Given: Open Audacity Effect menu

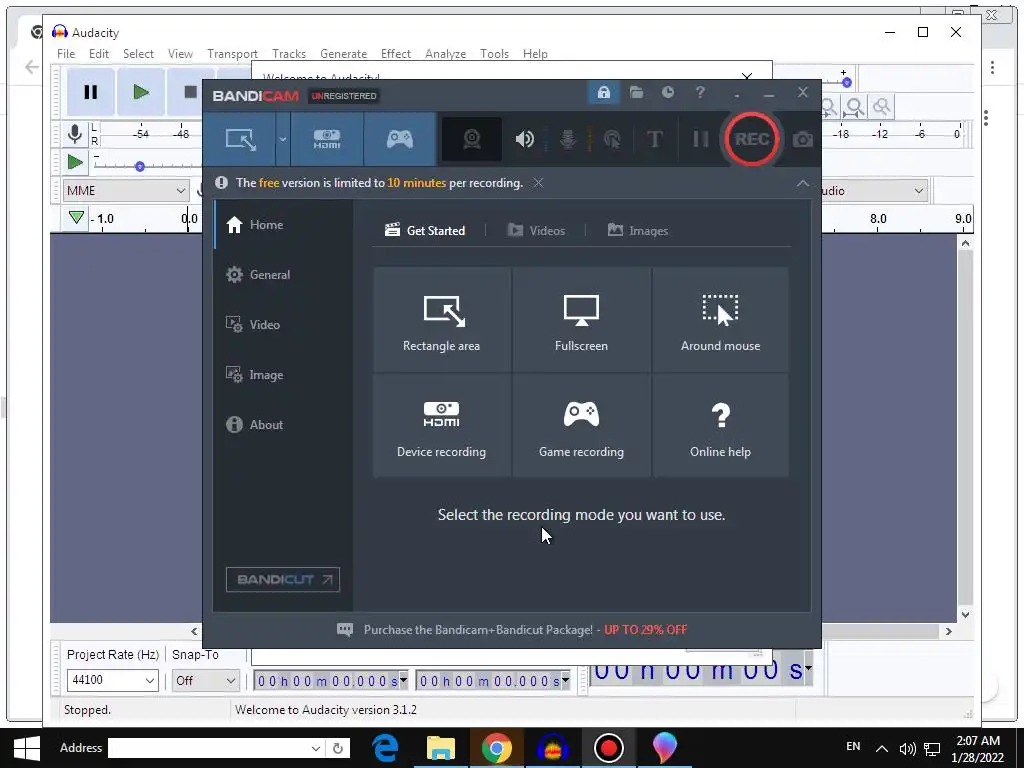Looking at the screenshot, I should [x=396, y=54].
